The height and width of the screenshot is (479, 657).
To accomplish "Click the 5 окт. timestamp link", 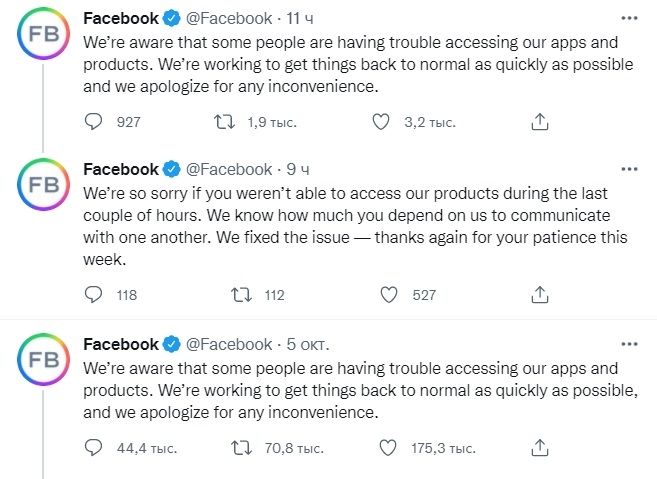I will (x=305, y=343).
